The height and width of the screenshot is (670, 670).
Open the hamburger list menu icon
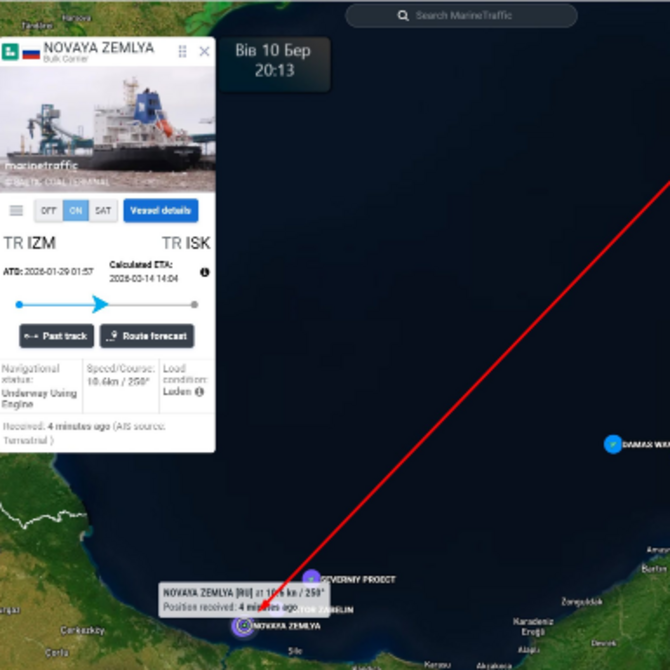click(x=16, y=210)
